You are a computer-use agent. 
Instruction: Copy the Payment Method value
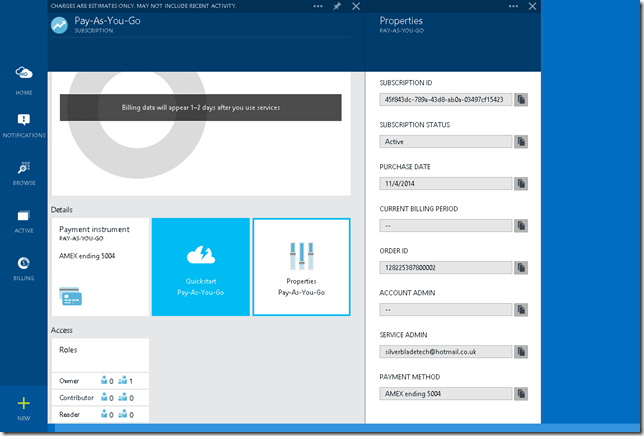click(x=521, y=394)
